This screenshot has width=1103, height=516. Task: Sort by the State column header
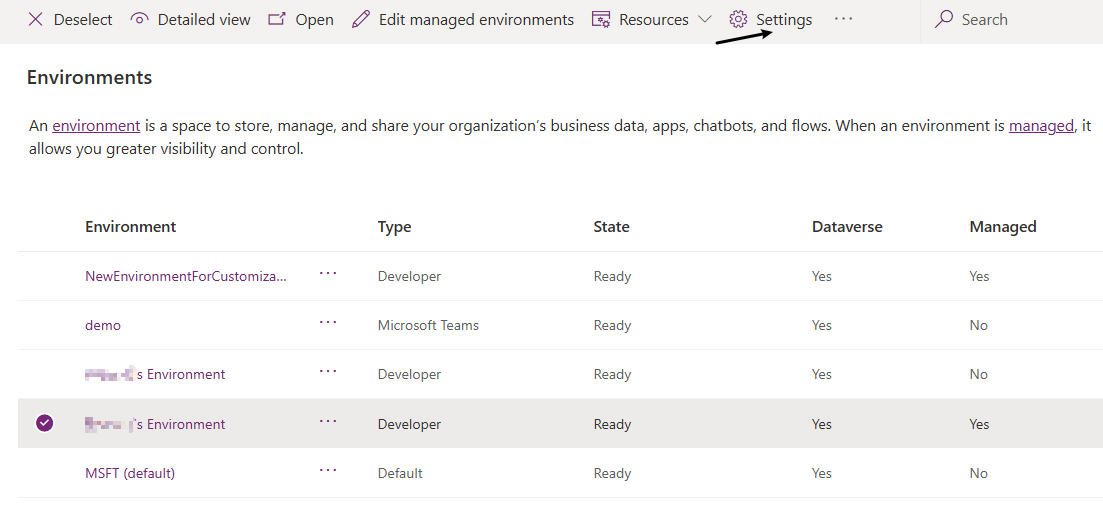click(x=611, y=227)
